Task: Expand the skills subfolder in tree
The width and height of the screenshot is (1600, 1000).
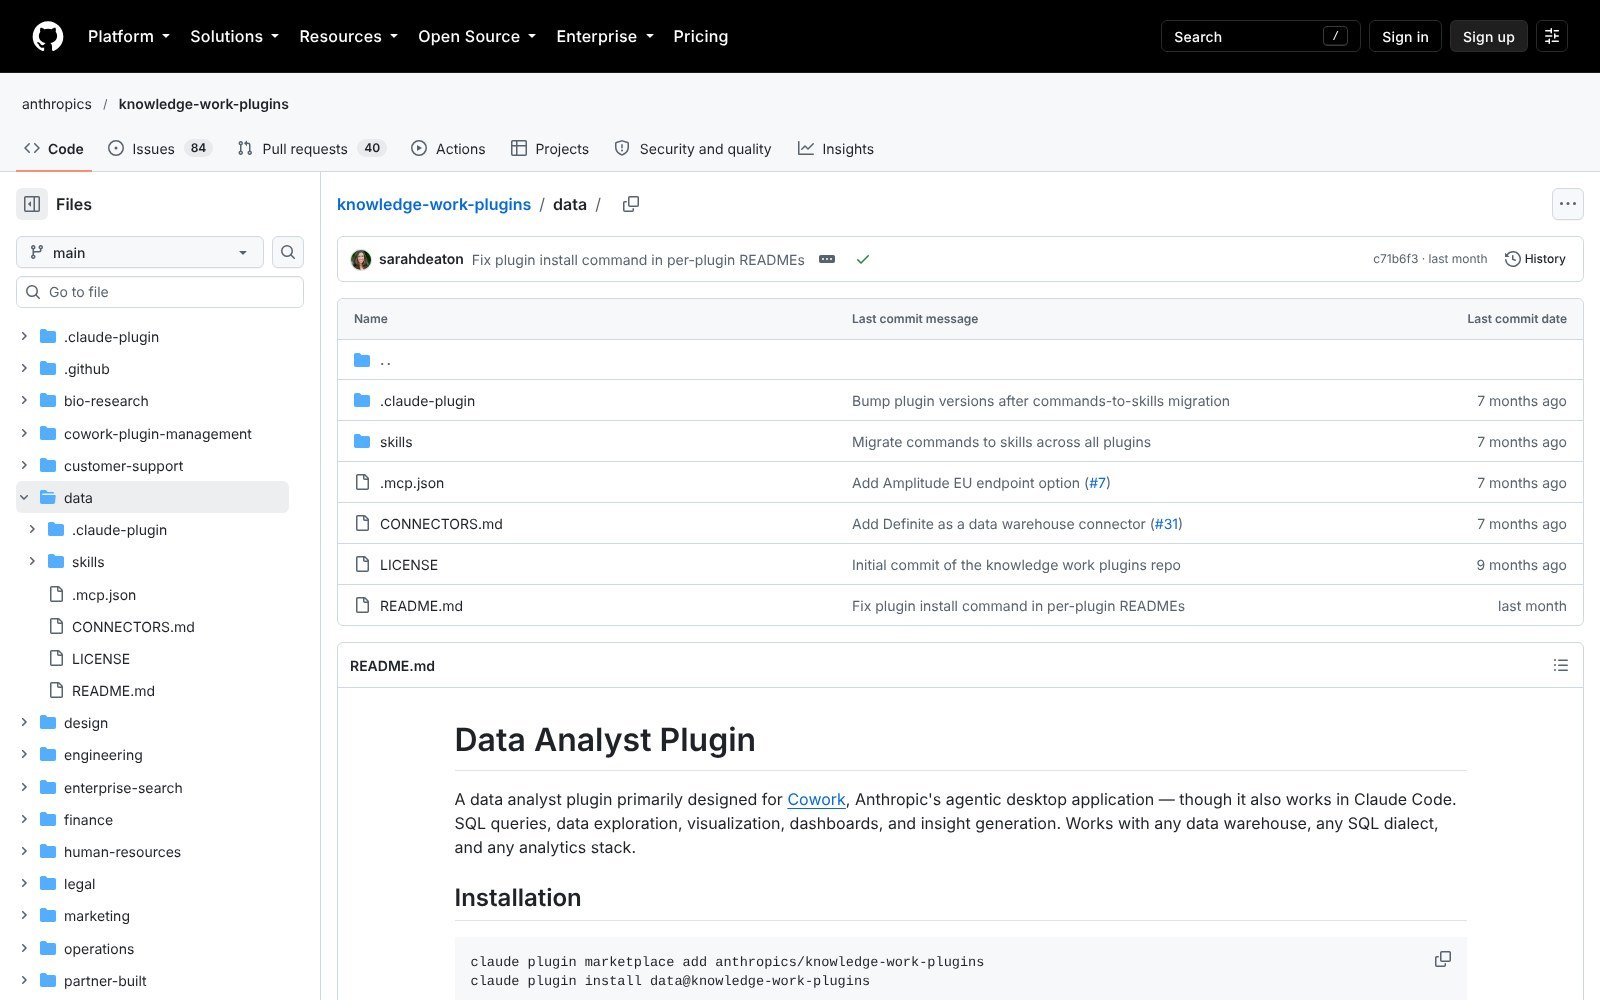Action: (32, 561)
